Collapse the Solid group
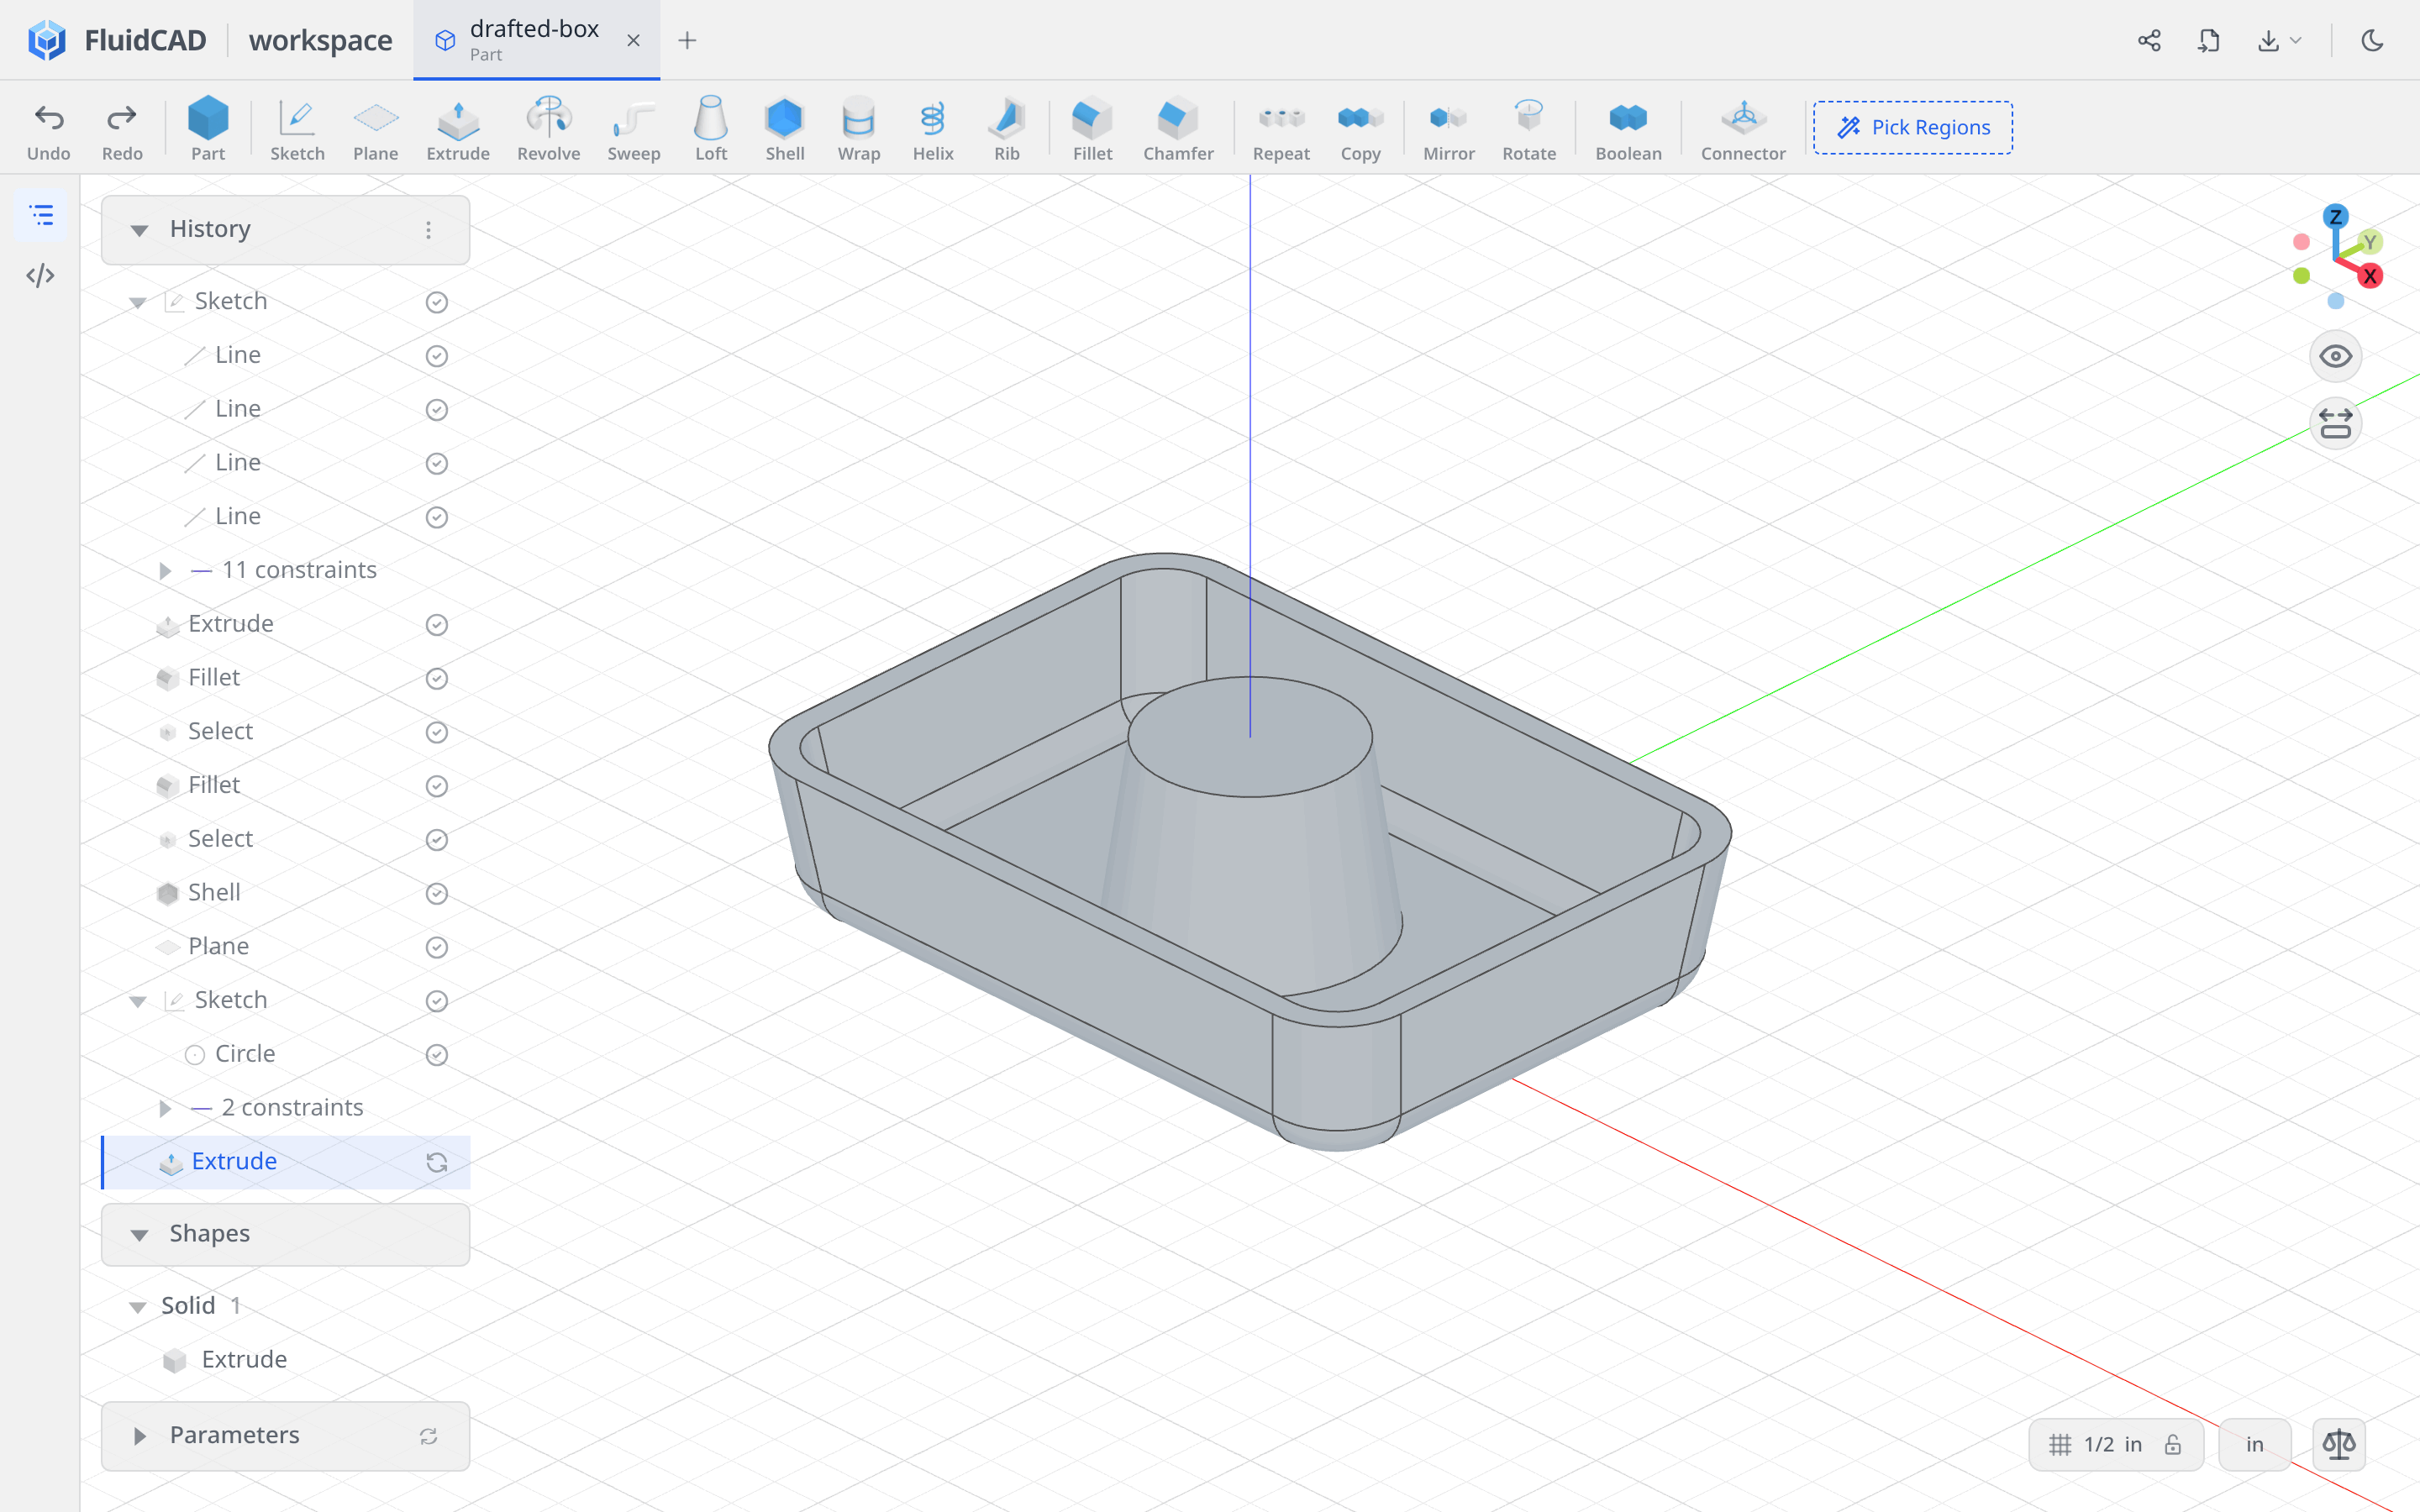Viewport: 2420px width, 1512px height. point(138,1307)
